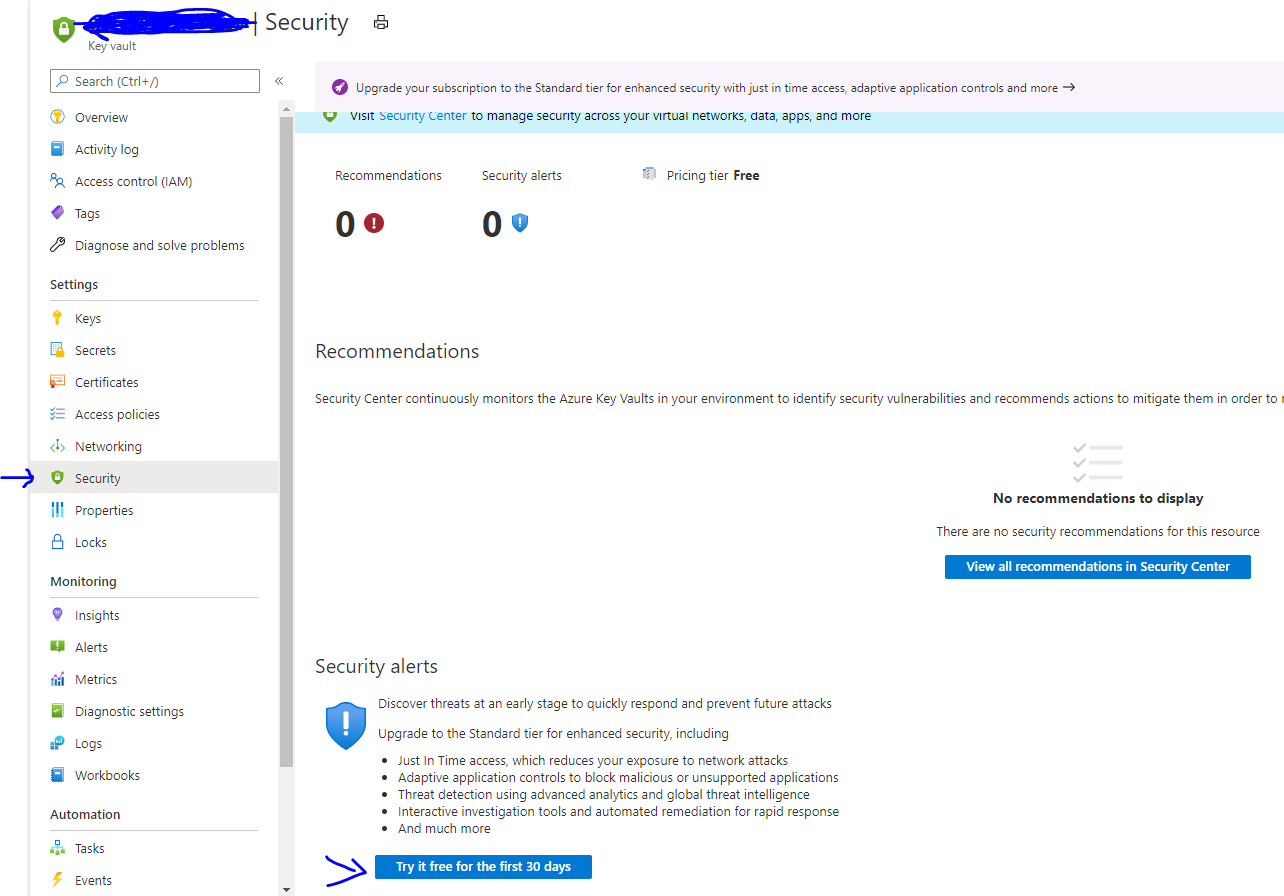Click the Events lightning bolt icon
Image resolution: width=1284 pixels, height=896 pixels.
(x=57, y=880)
